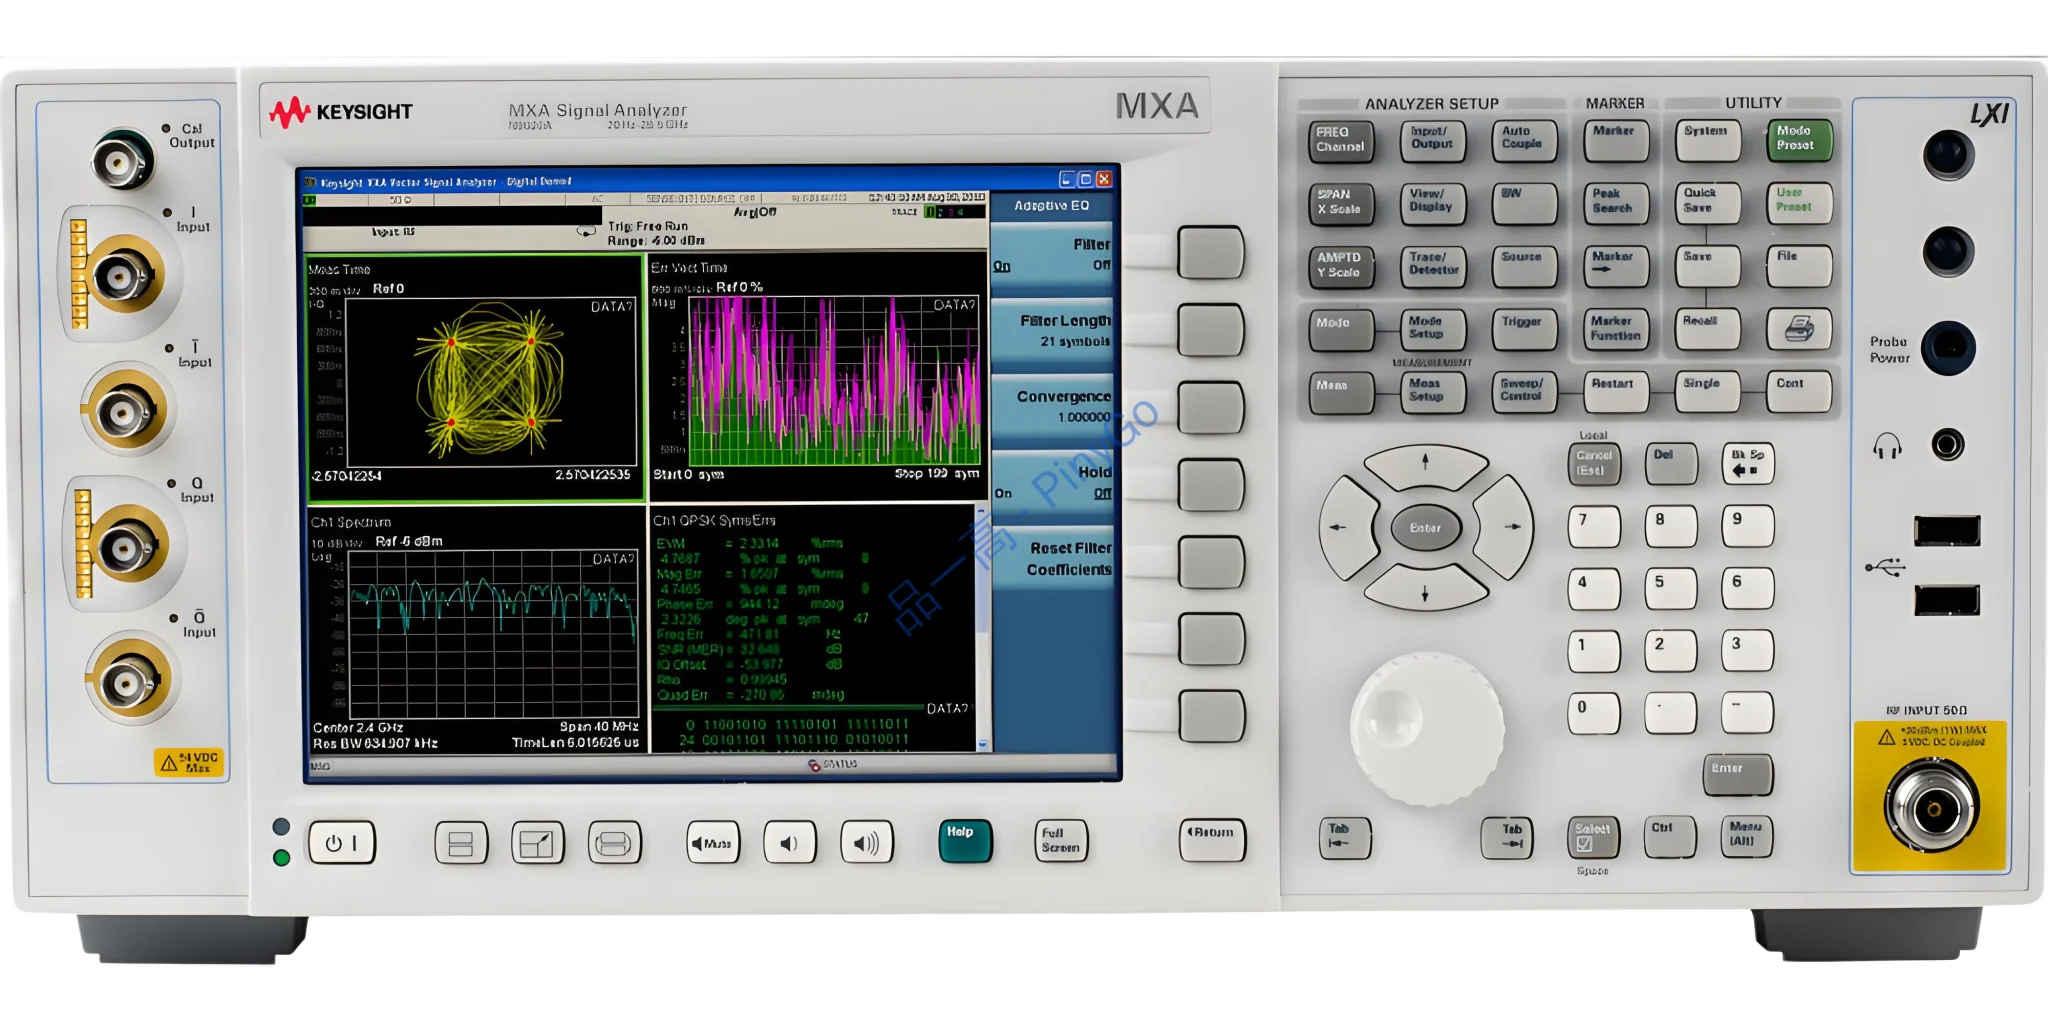
Task: Tap the Tab forward key
Action: click(x=1506, y=837)
